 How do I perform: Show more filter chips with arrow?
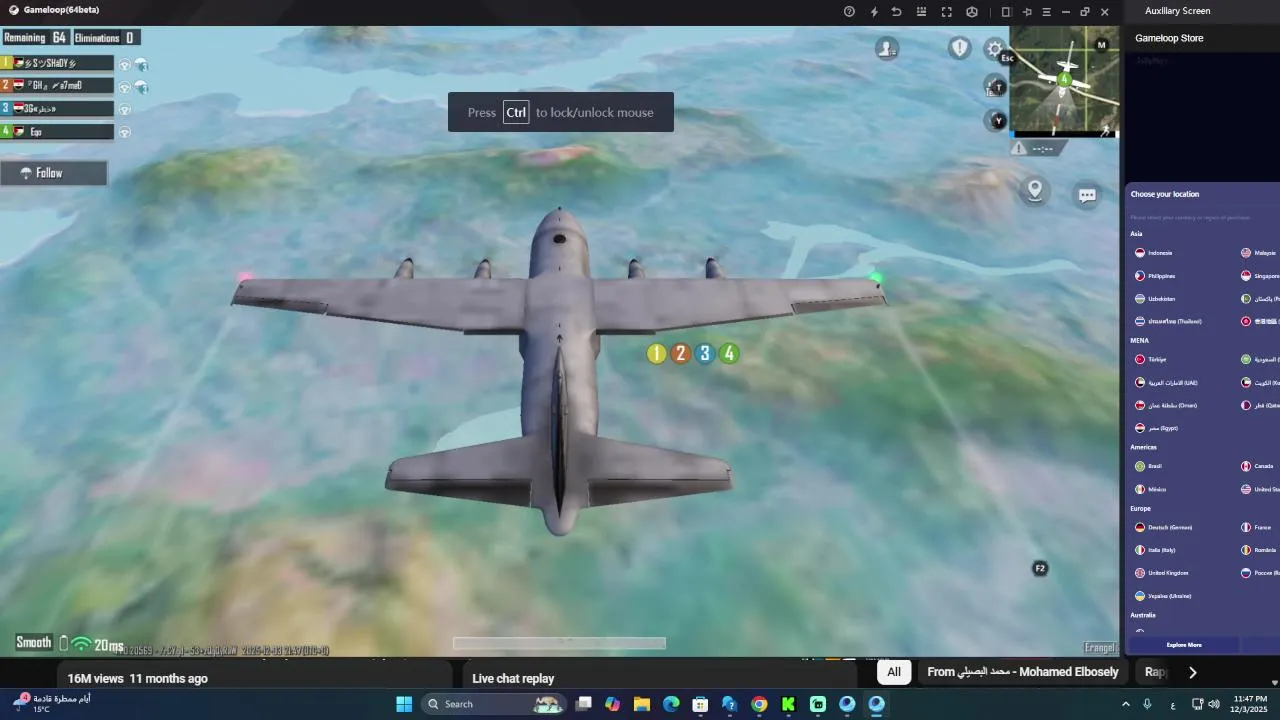click(x=1192, y=672)
